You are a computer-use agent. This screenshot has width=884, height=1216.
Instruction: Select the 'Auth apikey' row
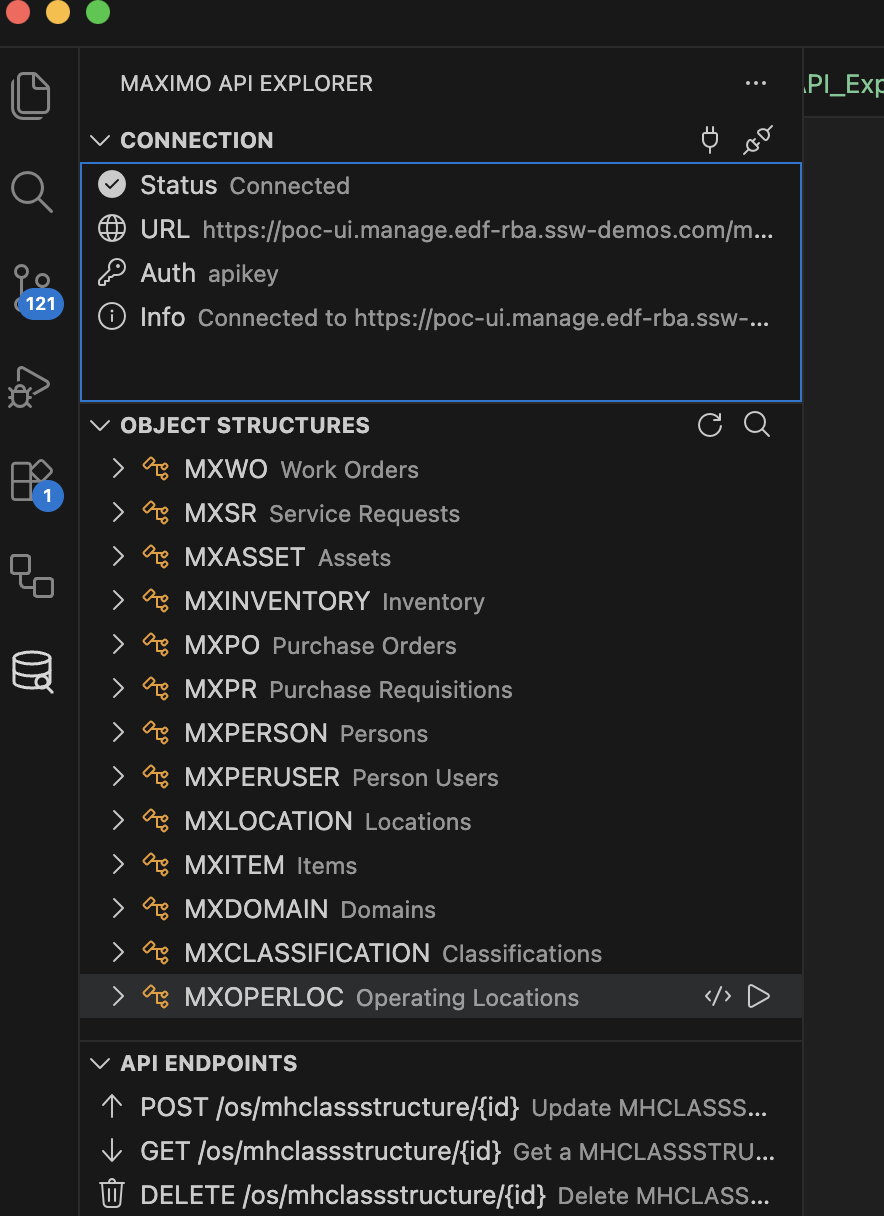[441, 273]
